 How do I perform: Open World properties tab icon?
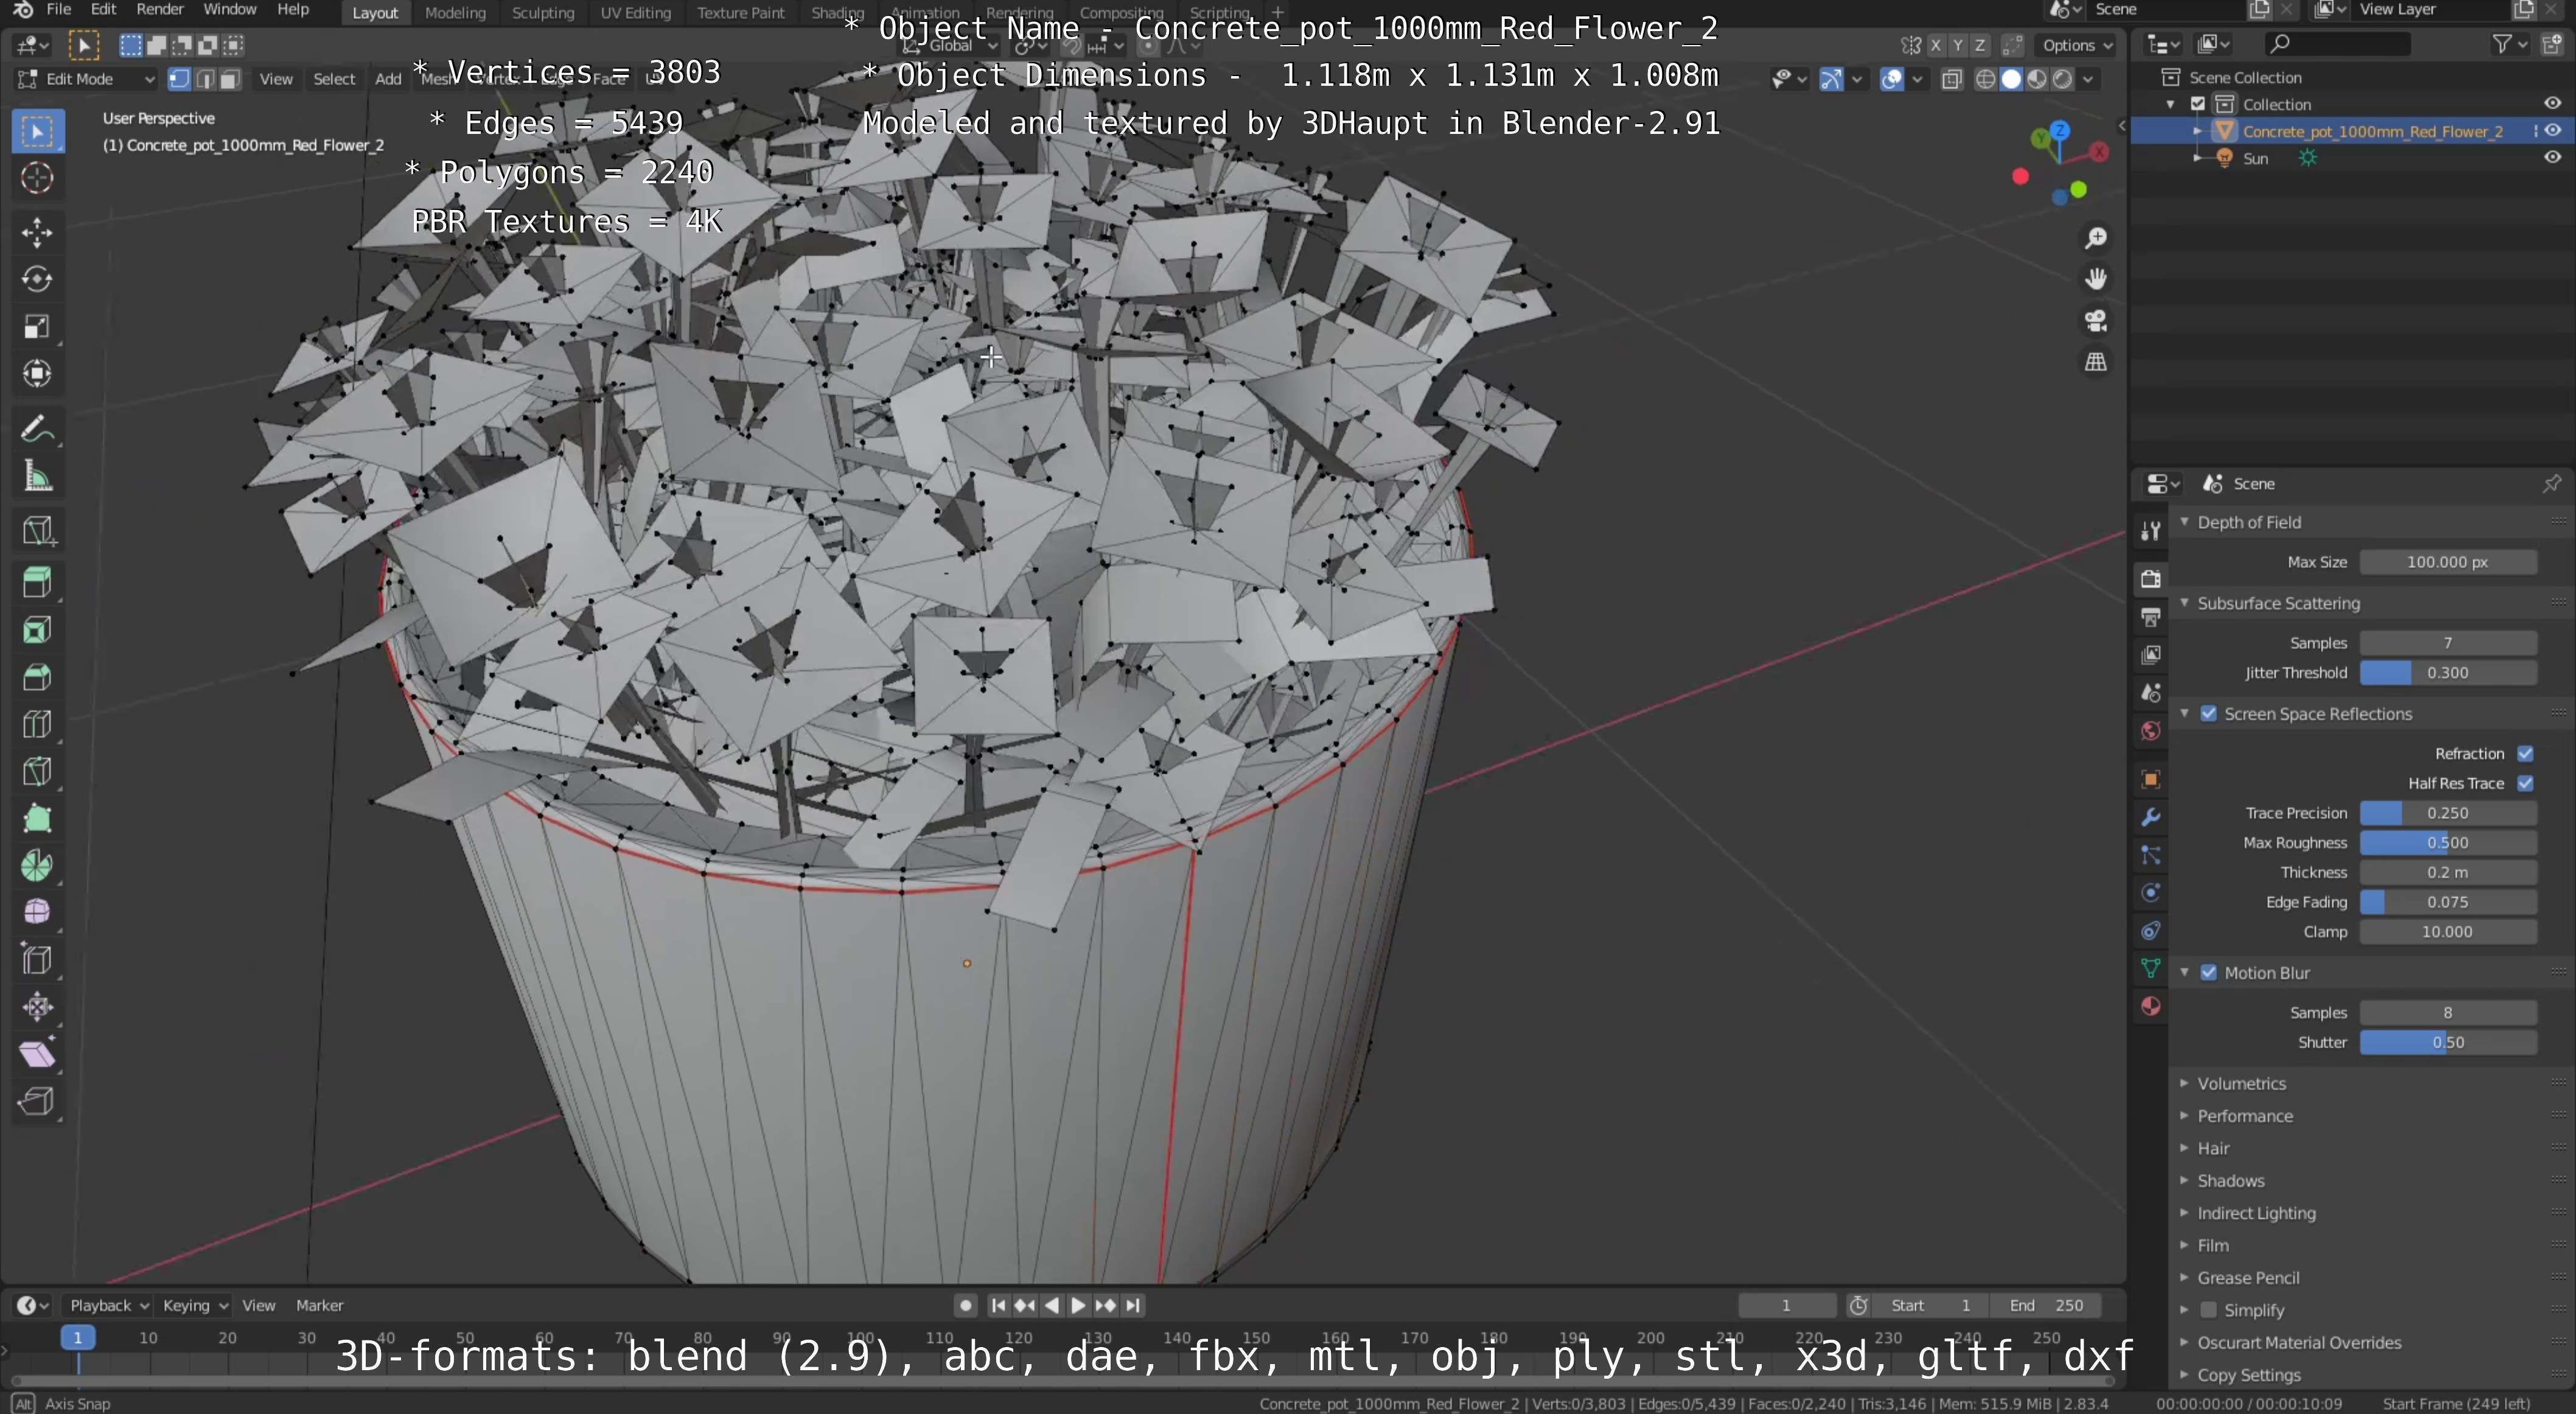2151,731
